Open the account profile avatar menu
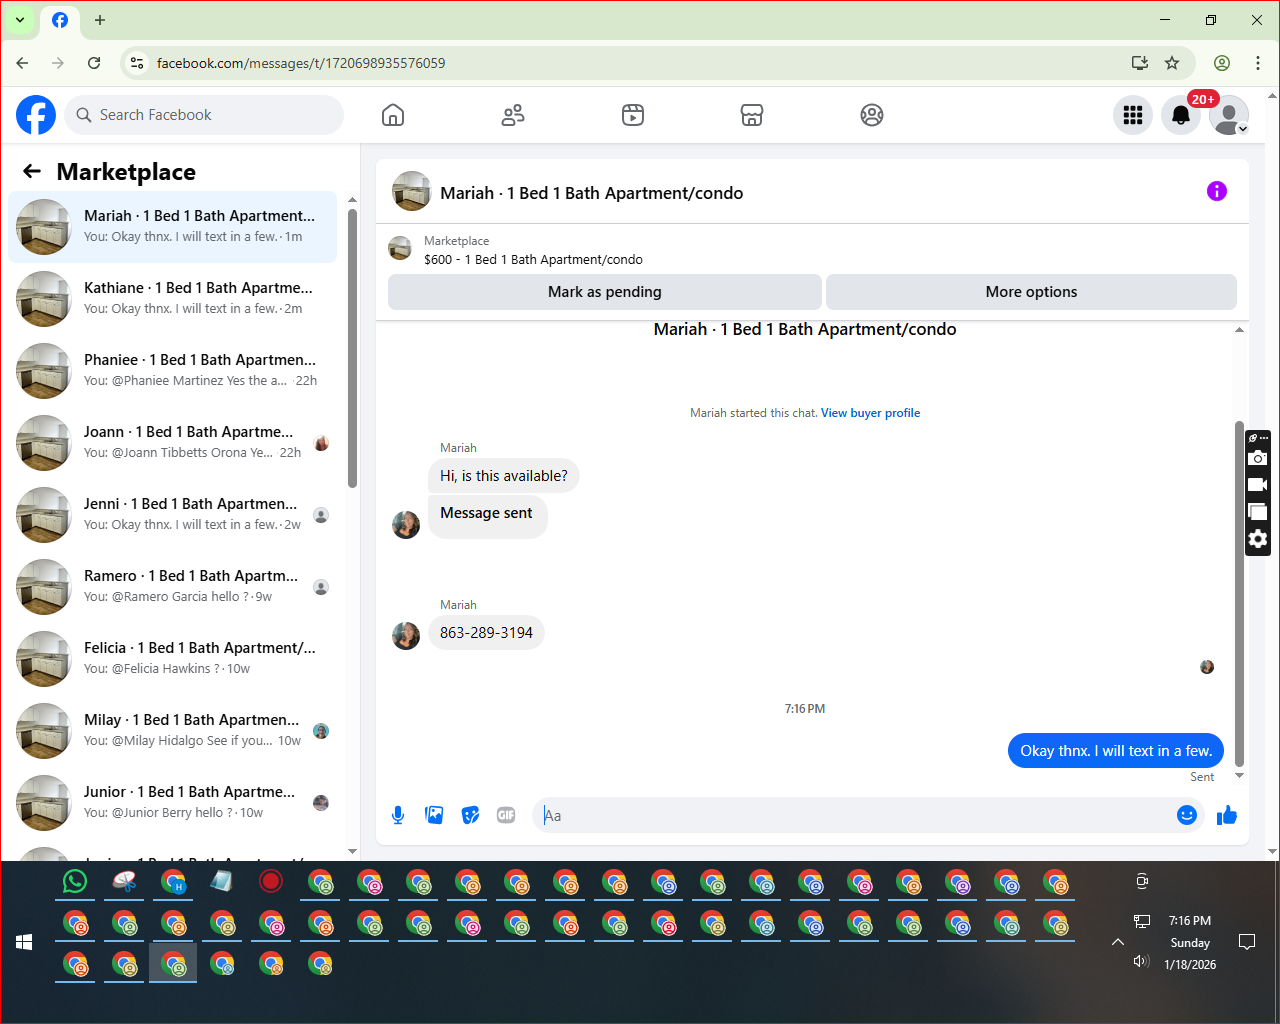Viewport: 1280px width, 1024px height. (x=1229, y=115)
